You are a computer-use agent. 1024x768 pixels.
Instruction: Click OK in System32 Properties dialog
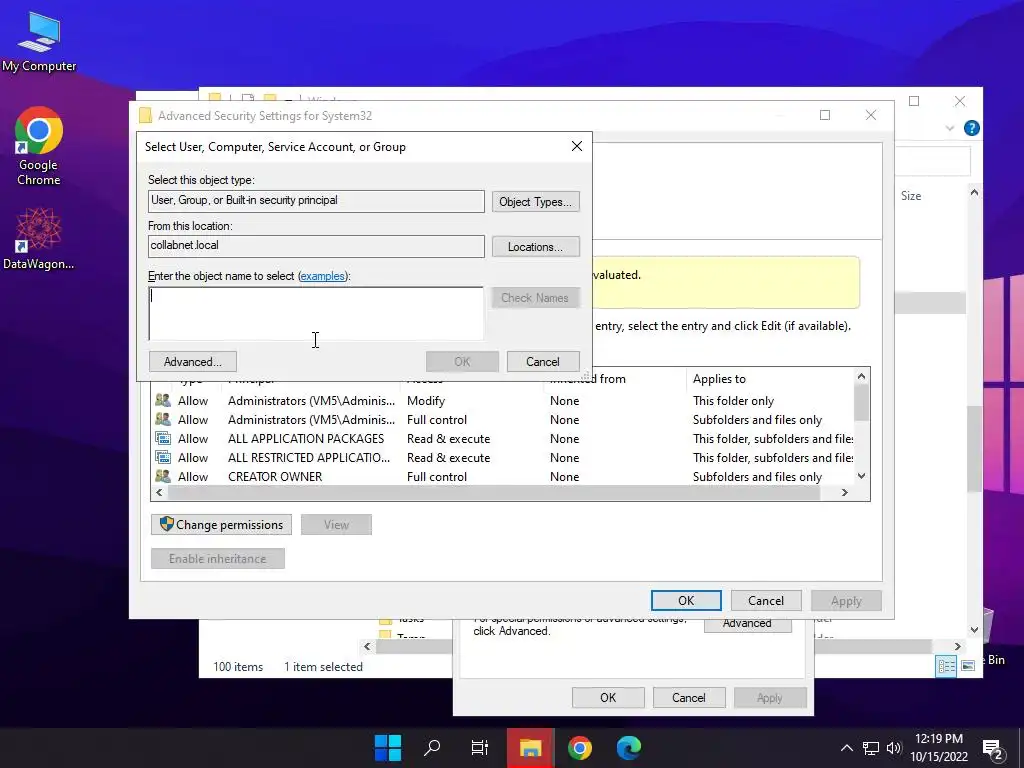[x=608, y=697]
